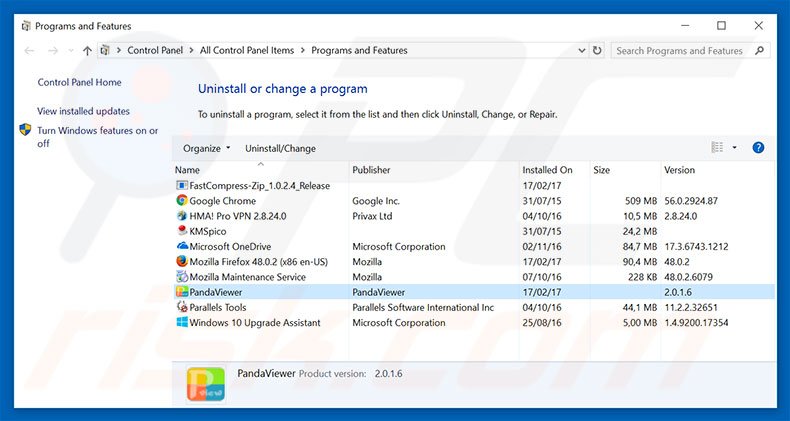
Task: Click All Control Panel Items breadcrumb
Action: point(247,50)
